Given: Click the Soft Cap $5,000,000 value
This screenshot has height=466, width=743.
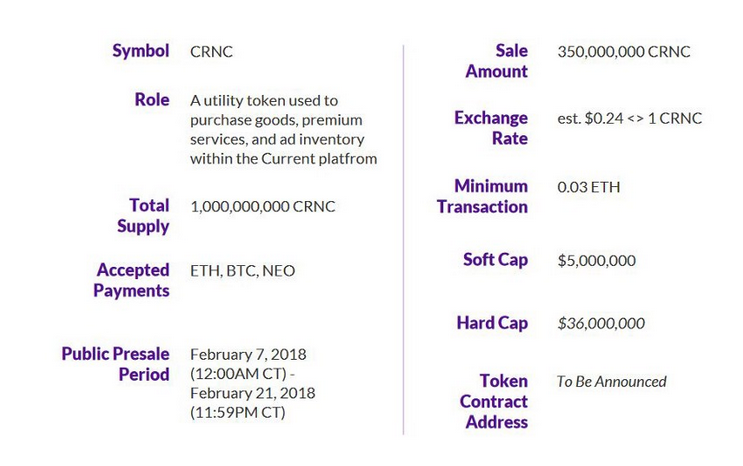Looking at the screenshot, I should (597, 261).
